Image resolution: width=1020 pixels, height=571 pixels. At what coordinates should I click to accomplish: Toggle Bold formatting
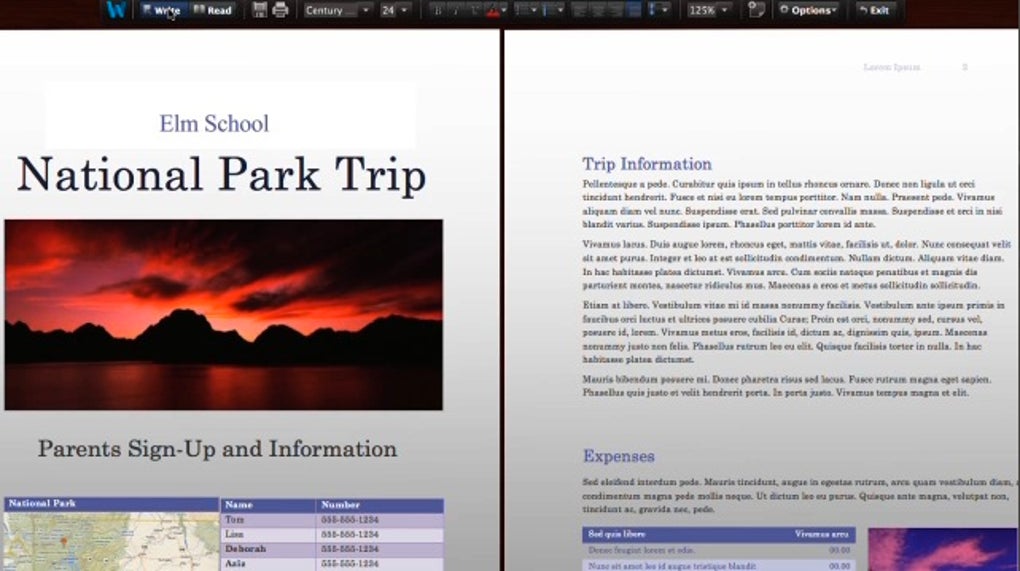438,10
